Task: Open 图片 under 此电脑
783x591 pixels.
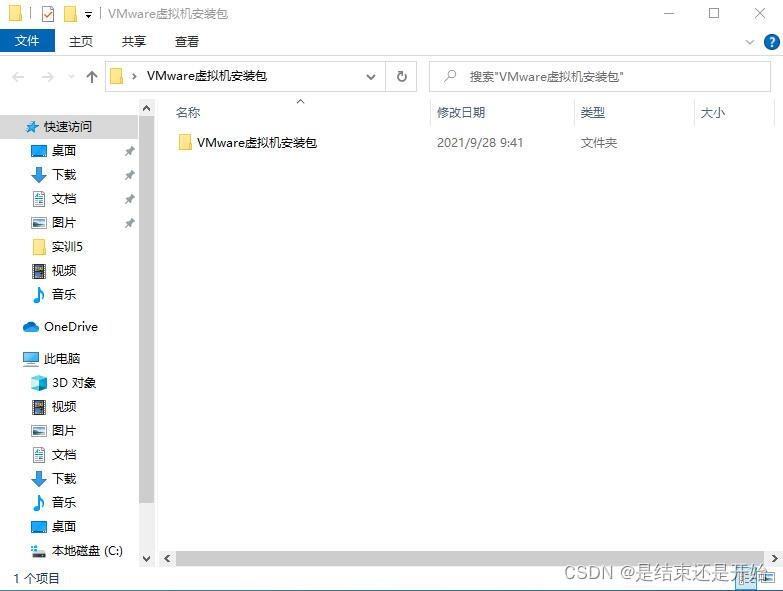Action: pyautogui.click(x=64, y=431)
